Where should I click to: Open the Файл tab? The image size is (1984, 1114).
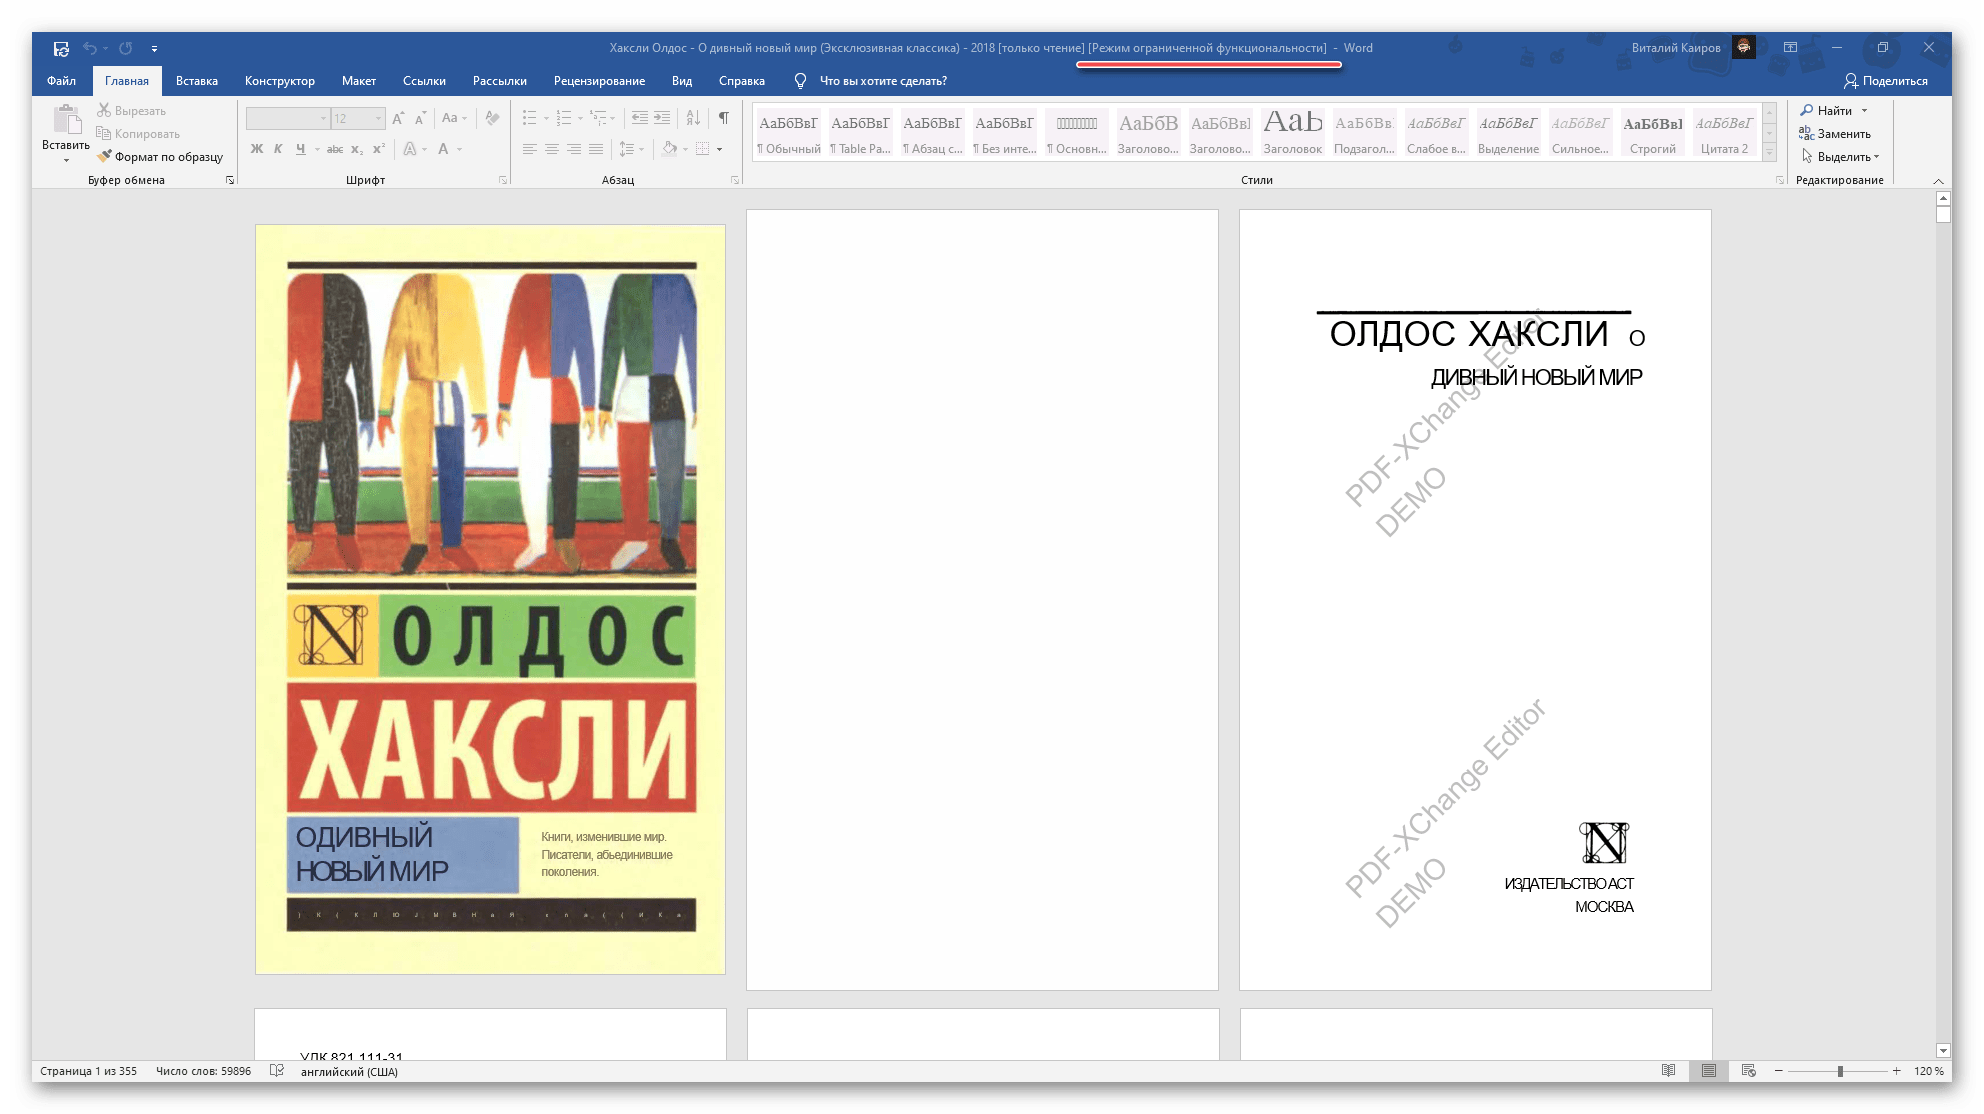tap(61, 81)
